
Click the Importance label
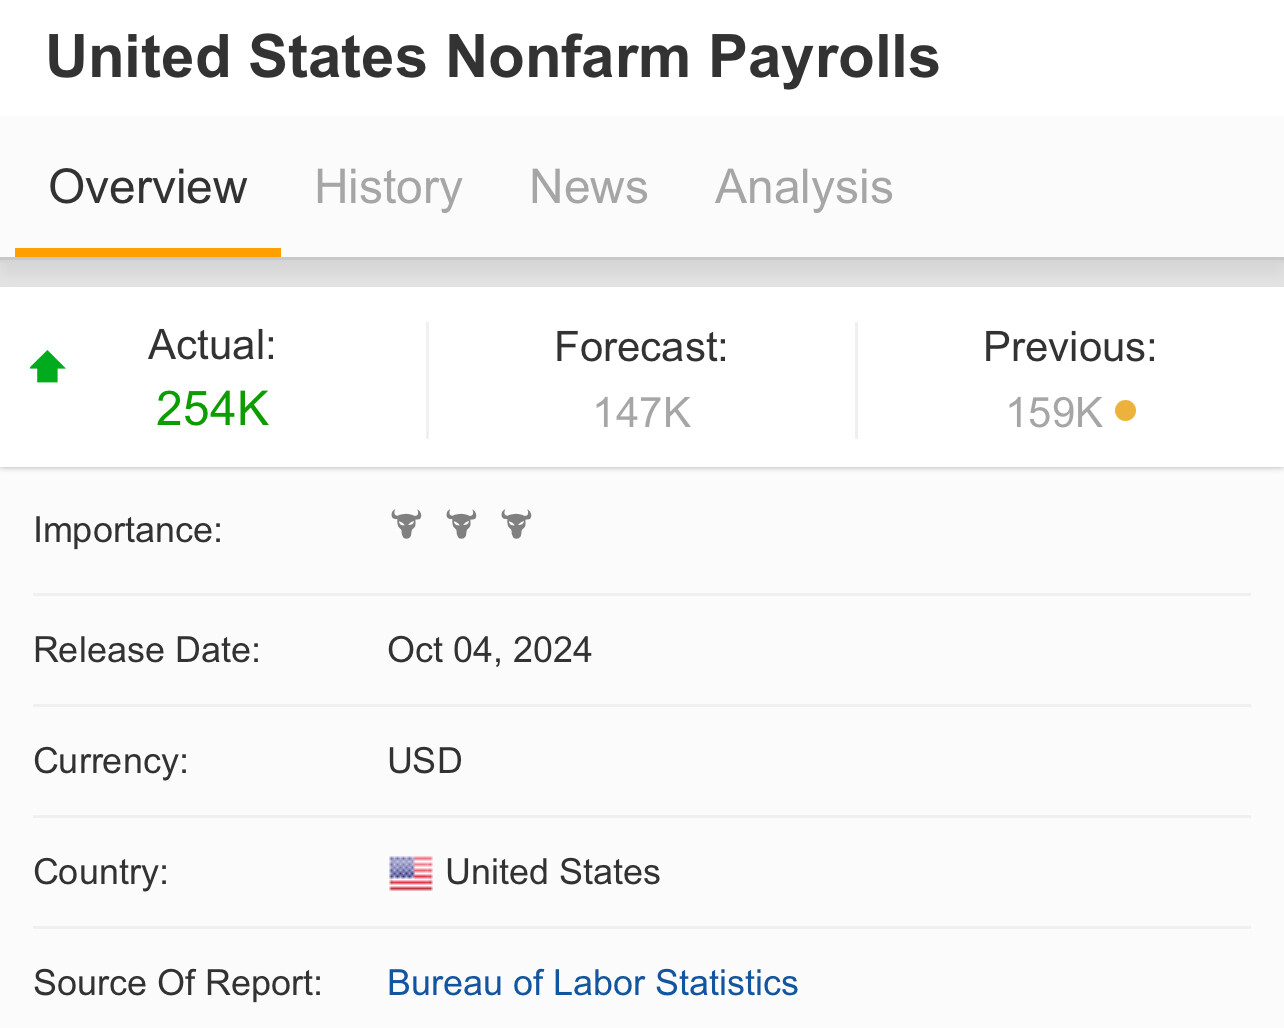[128, 530]
